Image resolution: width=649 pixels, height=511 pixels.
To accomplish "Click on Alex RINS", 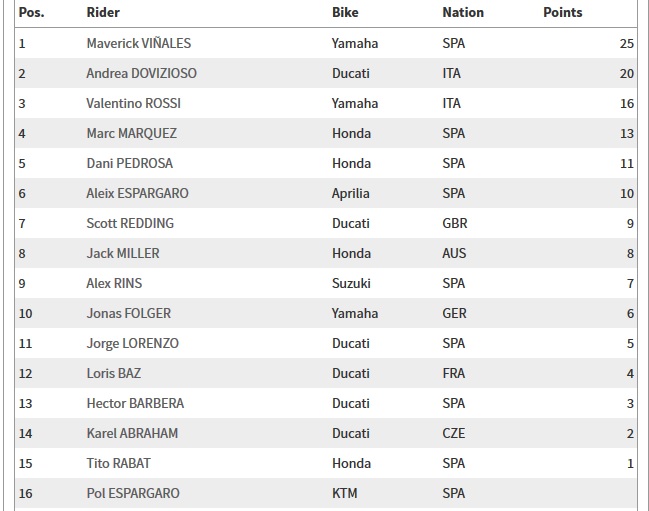I will (114, 284).
